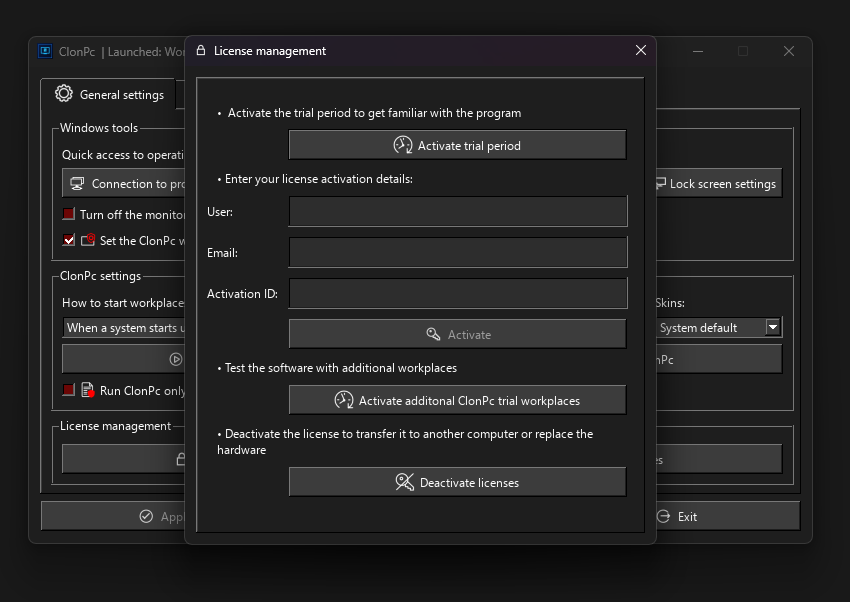Click clock icon on additional trial workplaces button
850x602 pixels.
tap(344, 400)
